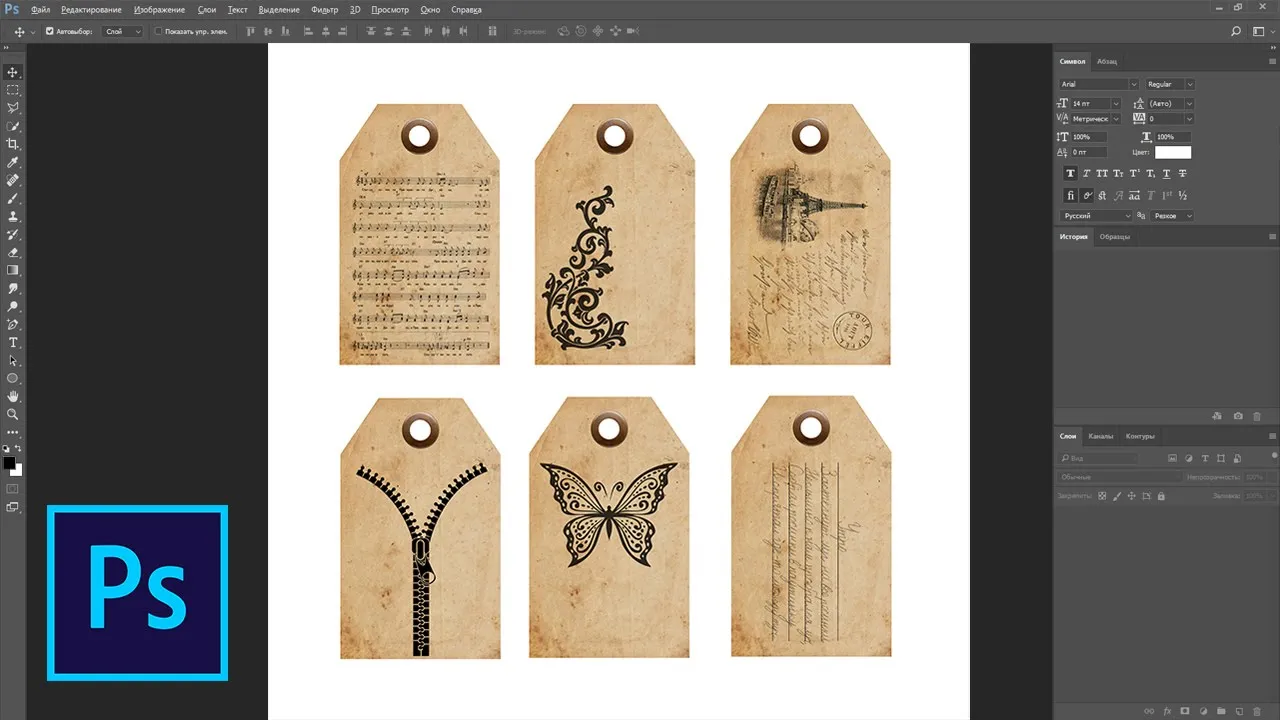
Task: Toggle the Автовыбор checkbox
Action: click(50, 31)
